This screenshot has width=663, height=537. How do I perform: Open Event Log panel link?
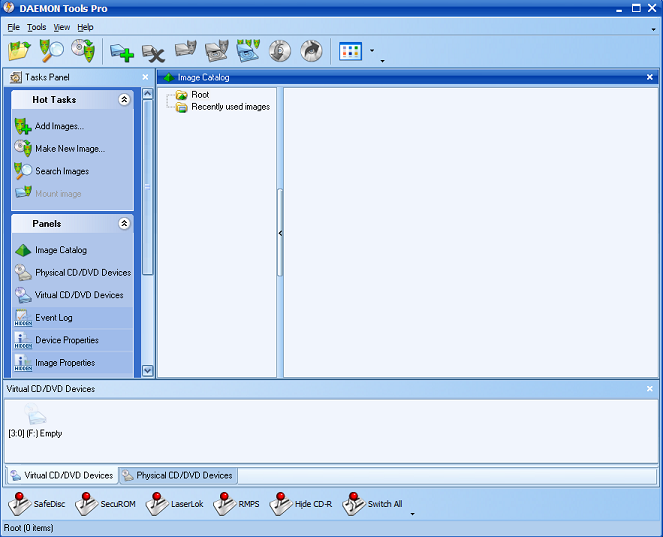coord(53,318)
